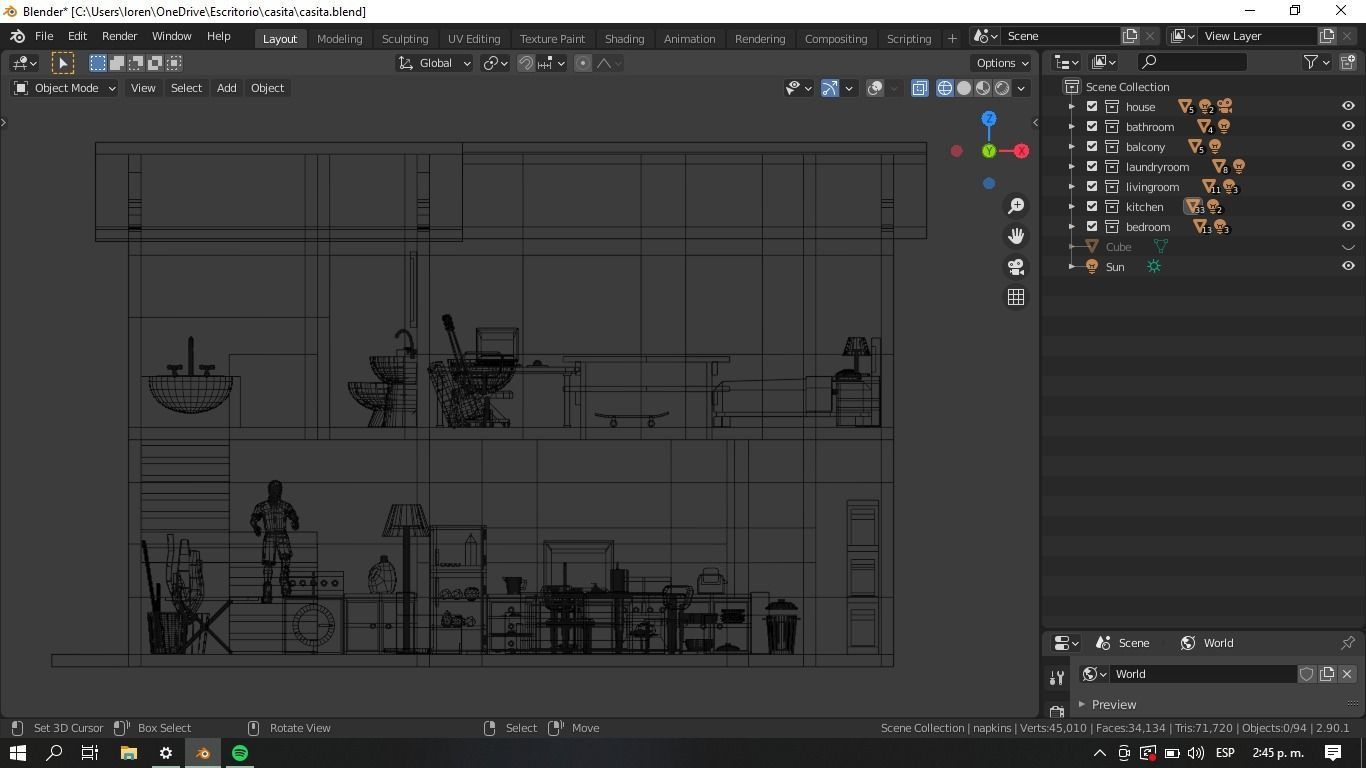This screenshot has width=1366, height=768.
Task: Select the Tweak select tool icon
Action: [63, 63]
